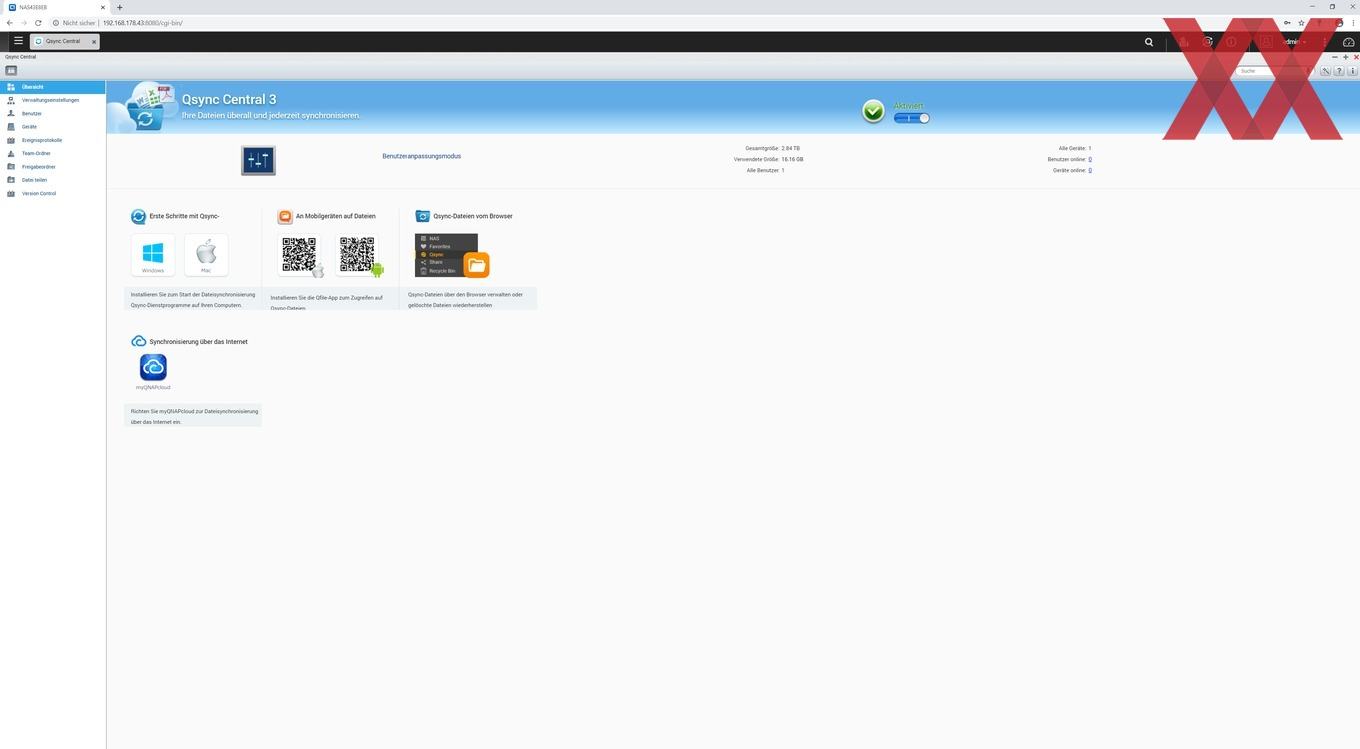Open the question mark help icon
This screenshot has width=1360, height=749.
point(1339,71)
